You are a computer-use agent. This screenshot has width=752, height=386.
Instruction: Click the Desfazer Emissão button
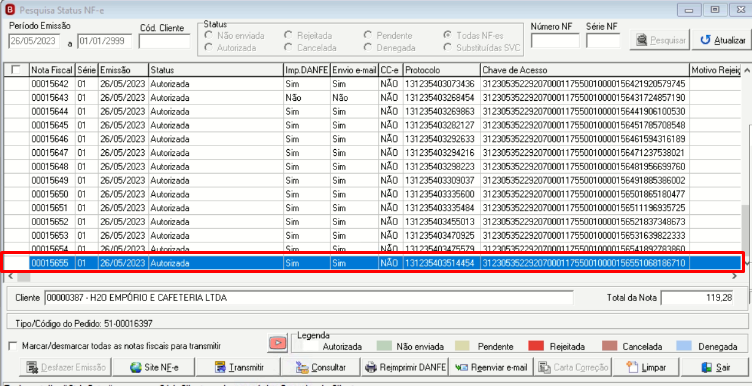click(x=66, y=368)
